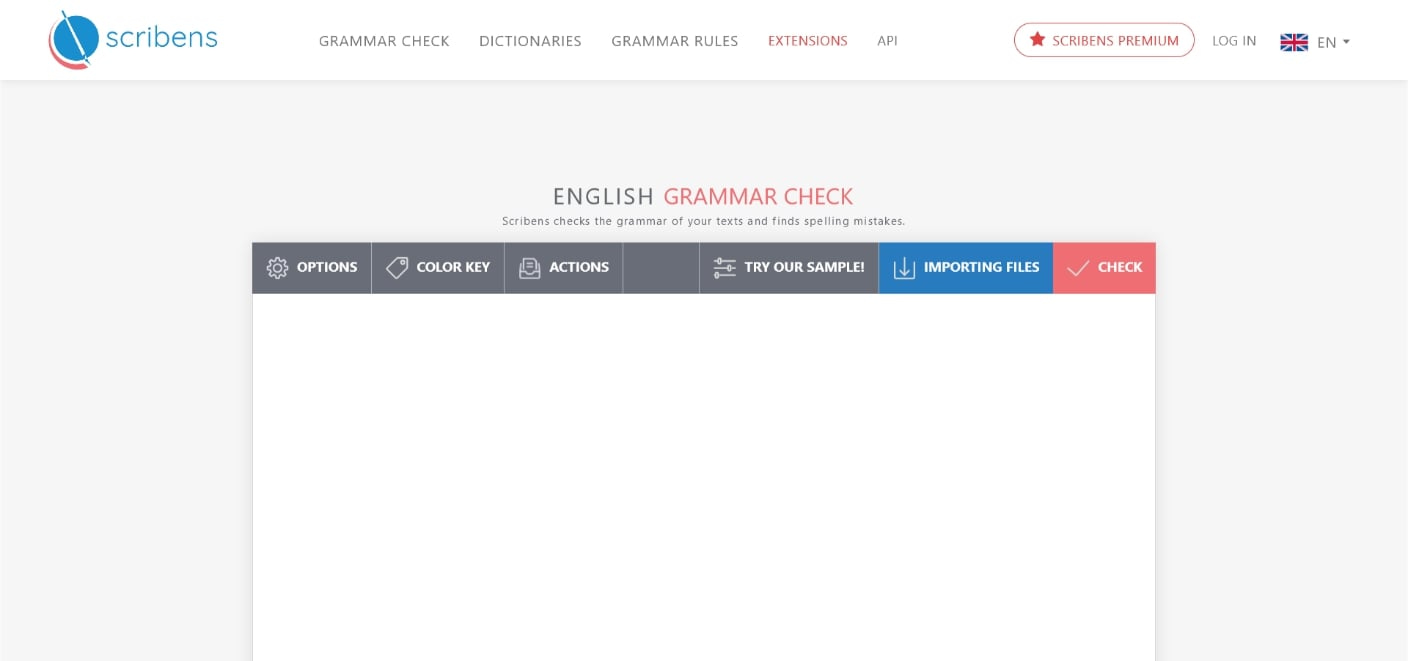Click the star icon in Scribens Premium
1408x661 pixels.
[x=1037, y=40]
